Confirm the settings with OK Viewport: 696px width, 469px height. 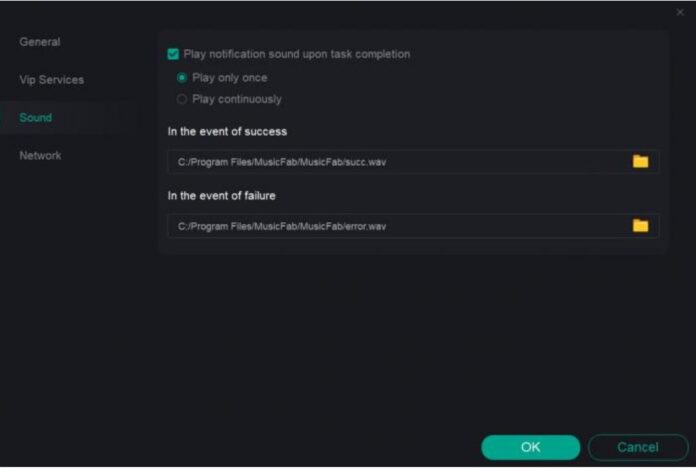[x=530, y=447]
